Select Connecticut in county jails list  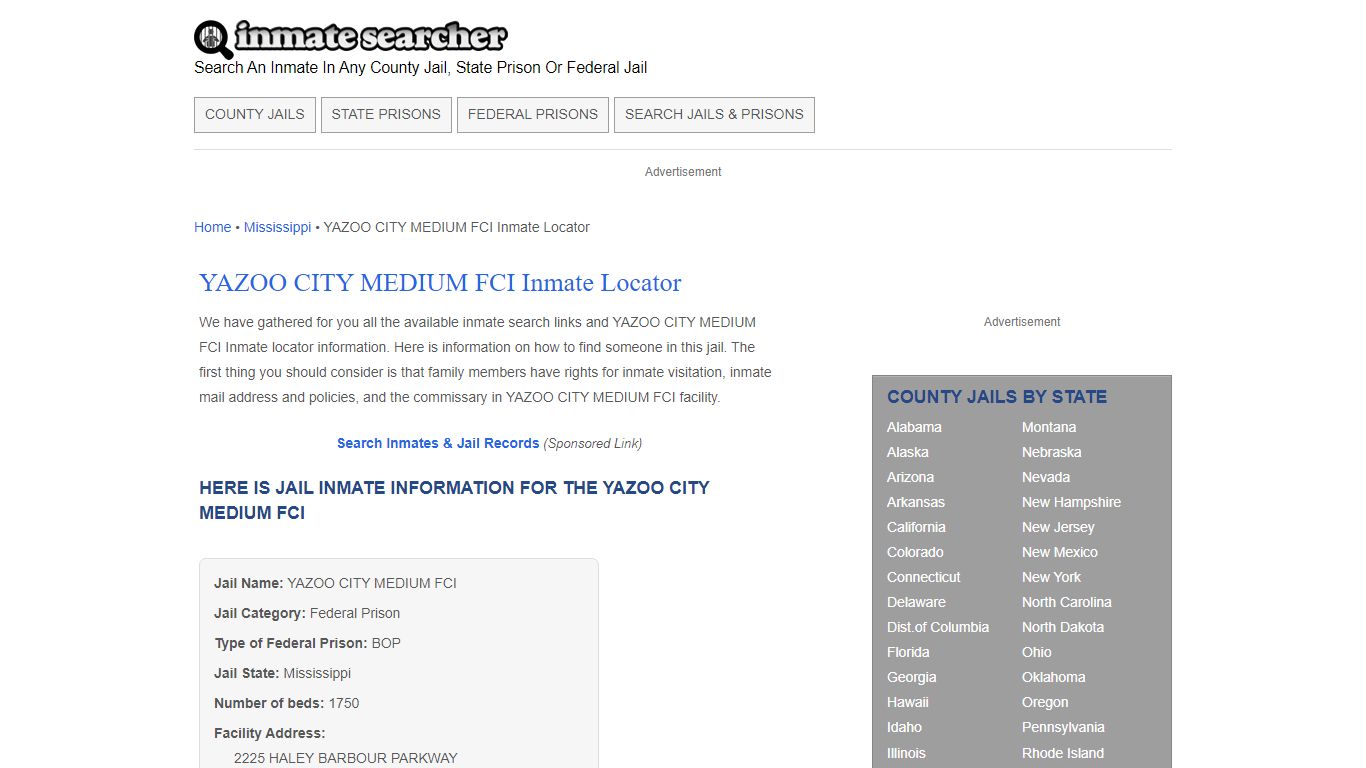(x=923, y=577)
